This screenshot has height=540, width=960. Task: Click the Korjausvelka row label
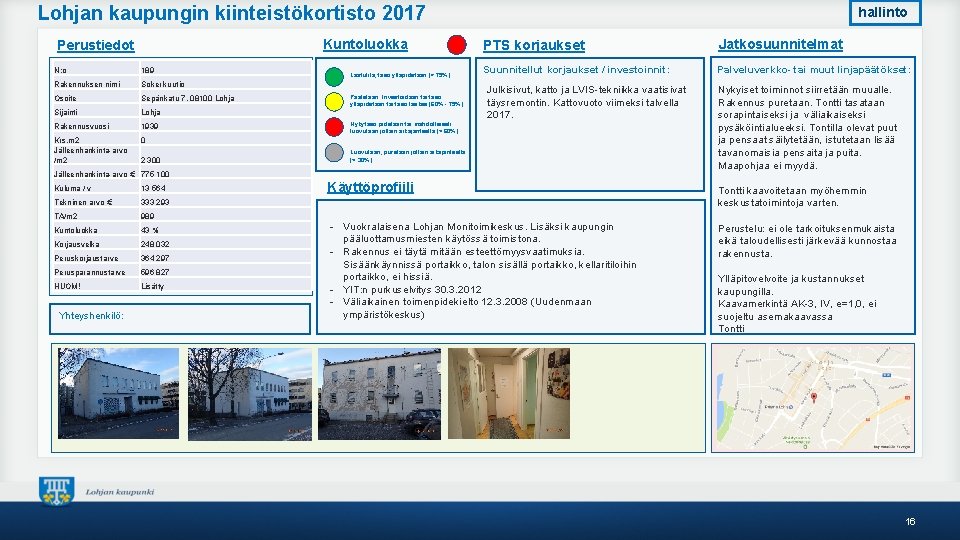[x=77, y=244]
